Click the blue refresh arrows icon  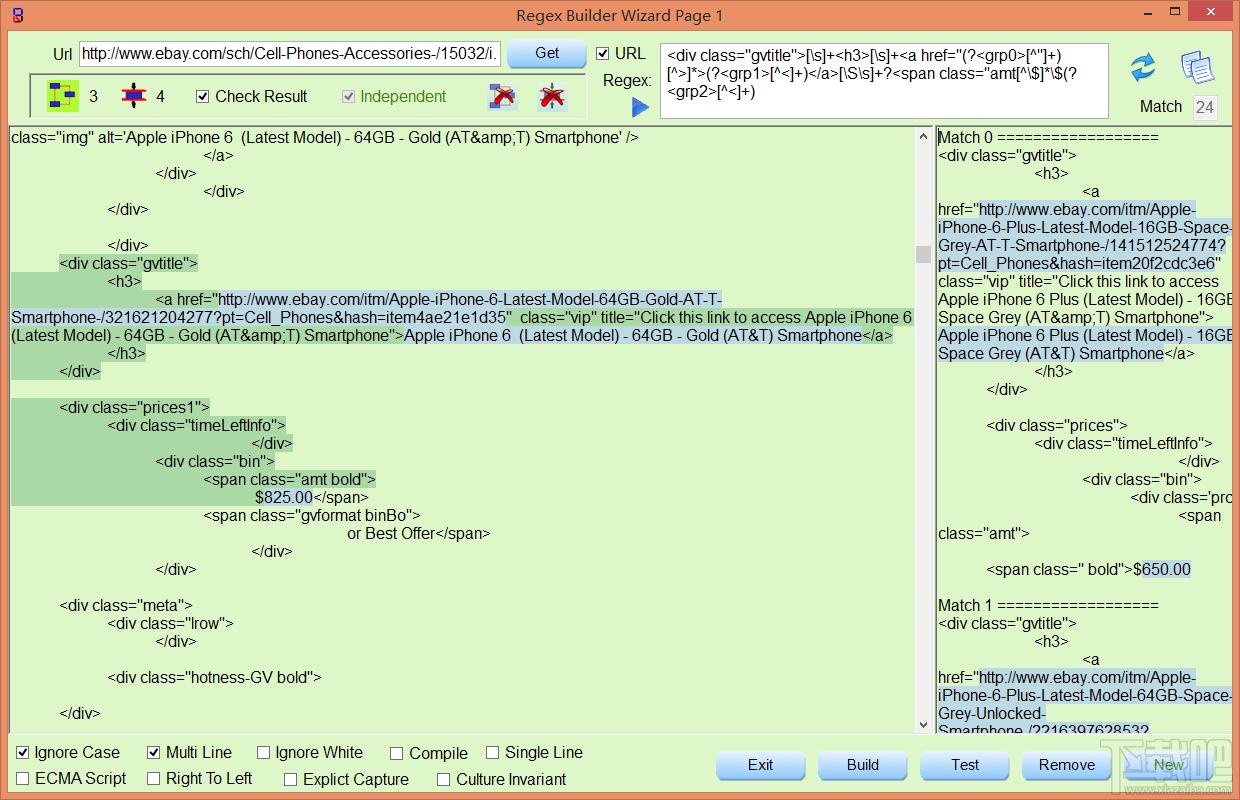pyautogui.click(x=1143, y=68)
